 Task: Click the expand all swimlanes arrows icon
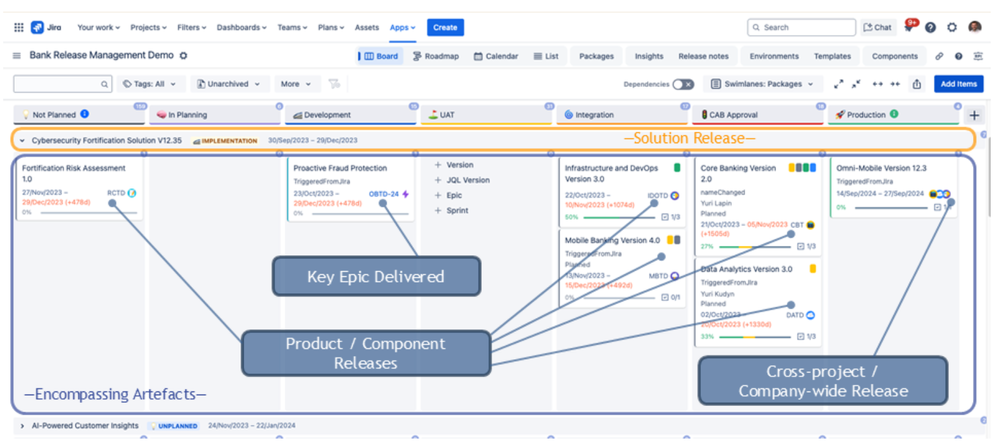[839, 84]
